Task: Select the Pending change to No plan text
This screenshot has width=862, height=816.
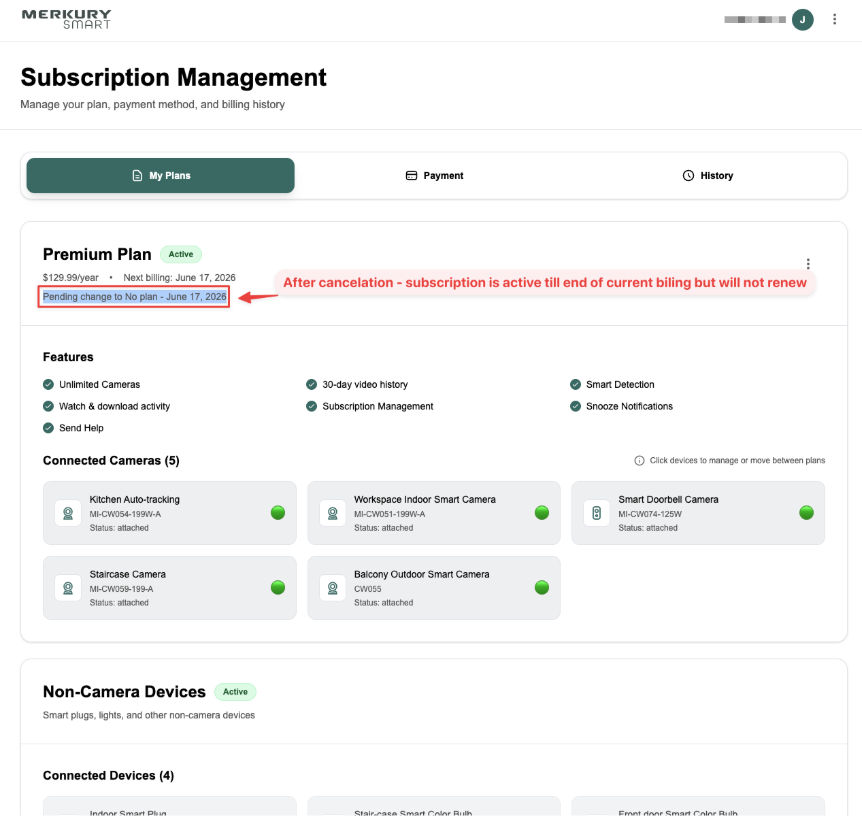Action: click(134, 297)
